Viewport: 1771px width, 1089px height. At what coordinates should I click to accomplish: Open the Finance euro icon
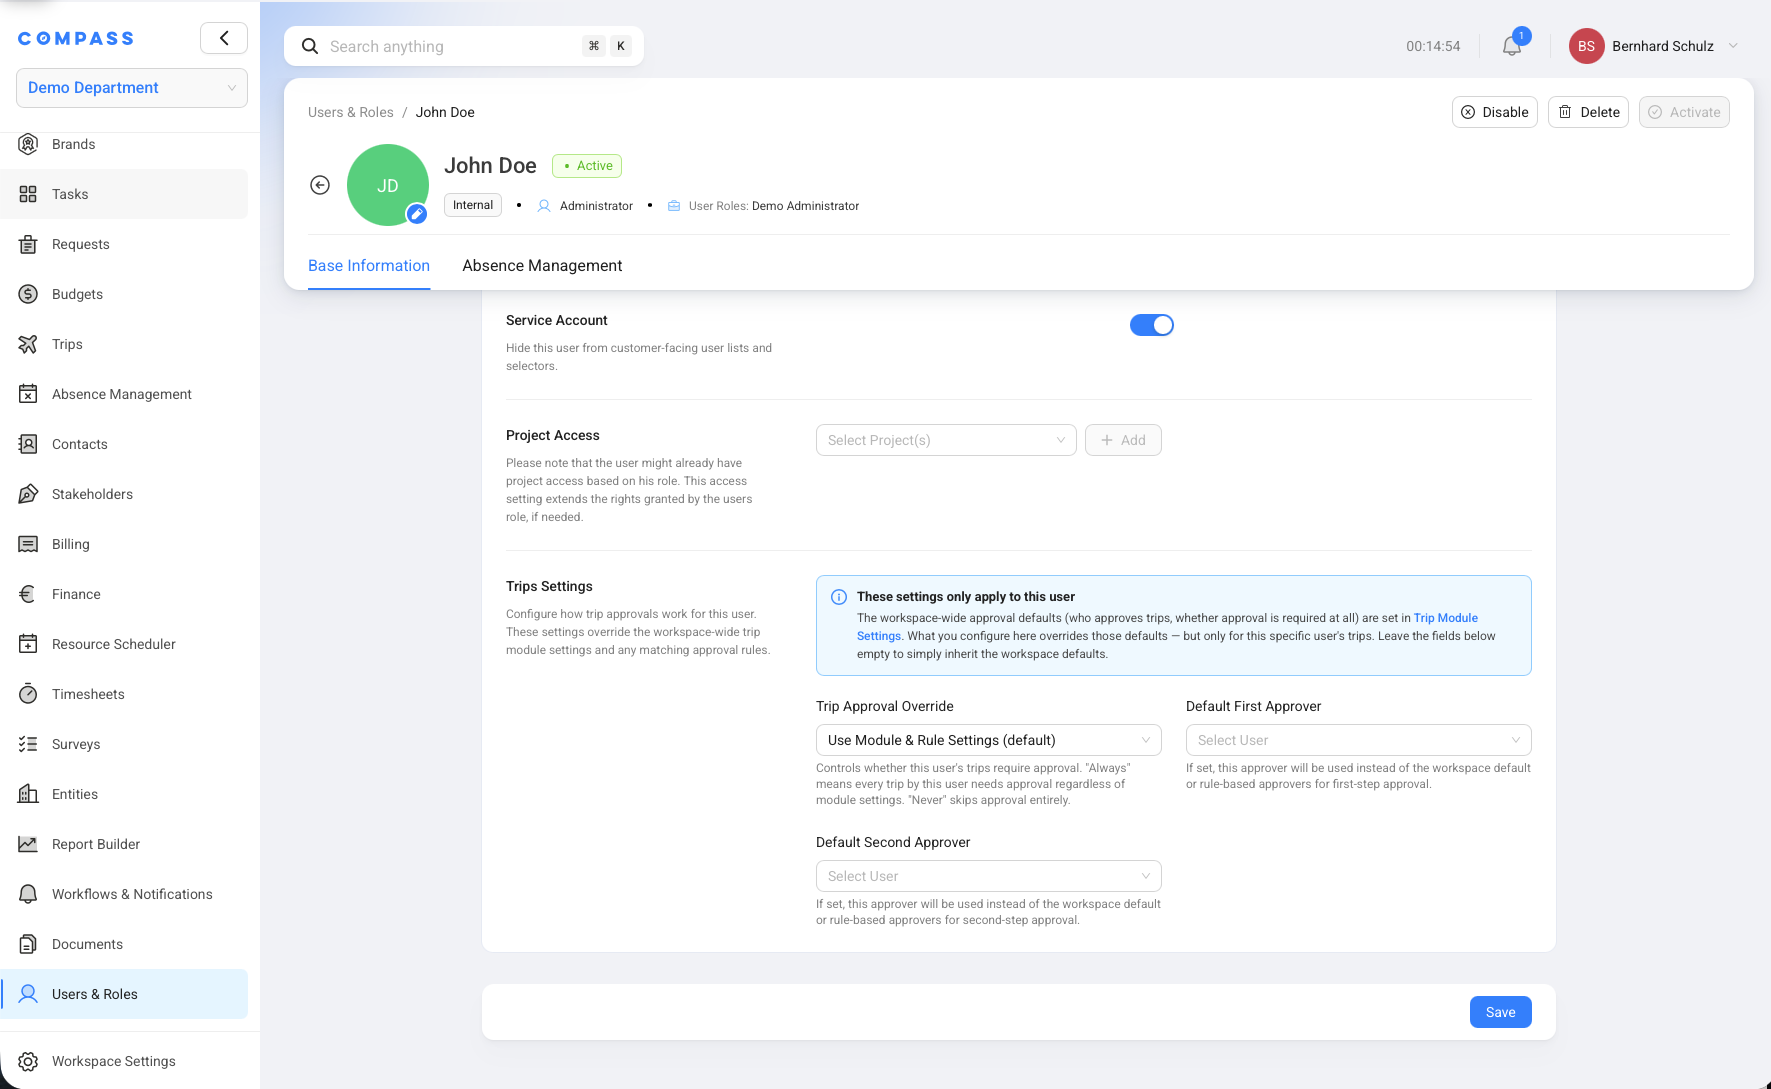[28, 594]
